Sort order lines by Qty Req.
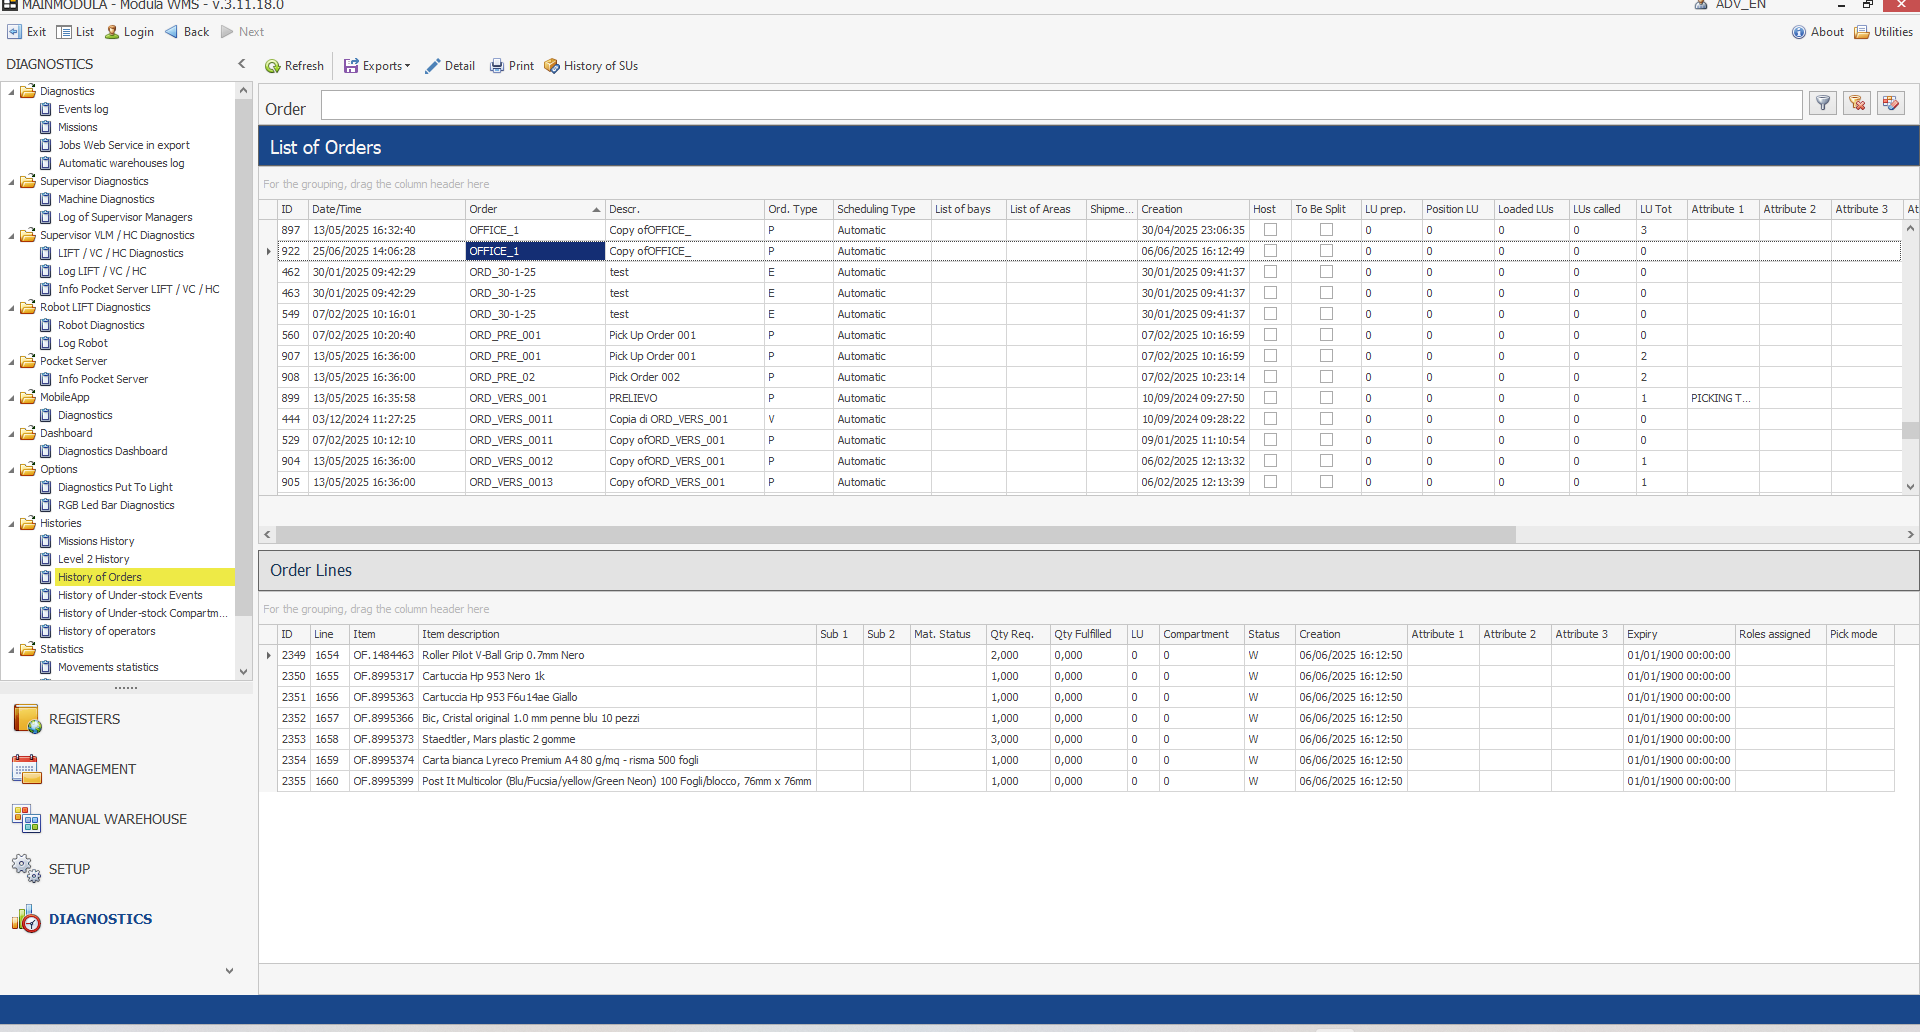 (x=1018, y=634)
